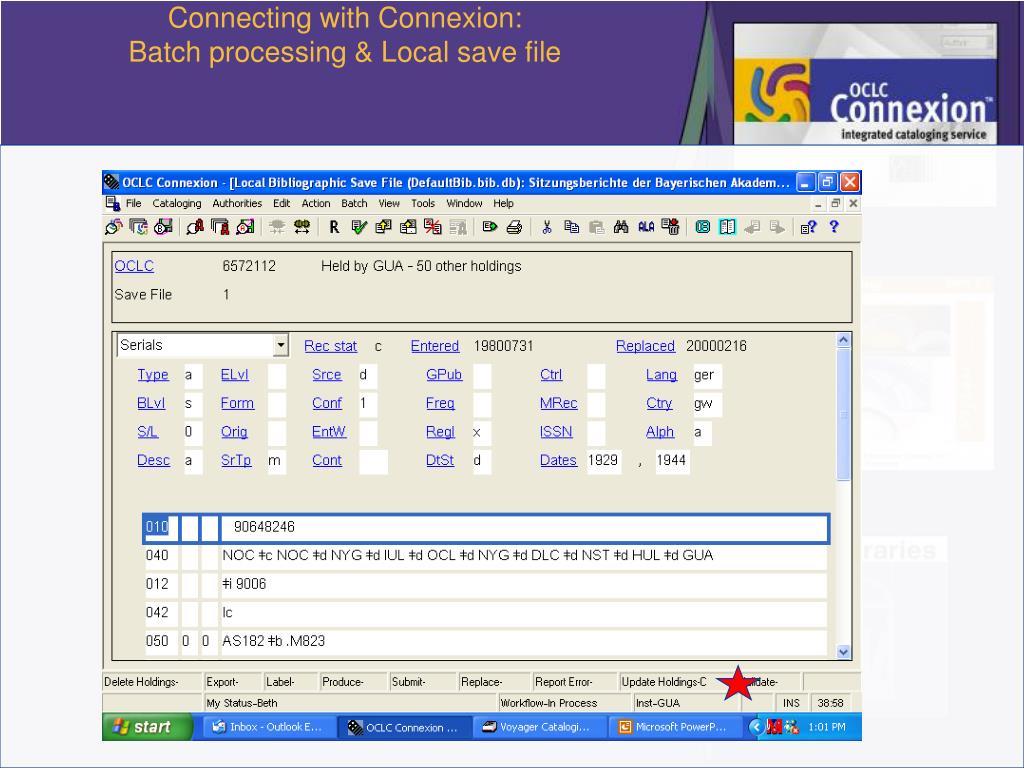
Task: Click the Windows start button
Action: [x=148, y=726]
